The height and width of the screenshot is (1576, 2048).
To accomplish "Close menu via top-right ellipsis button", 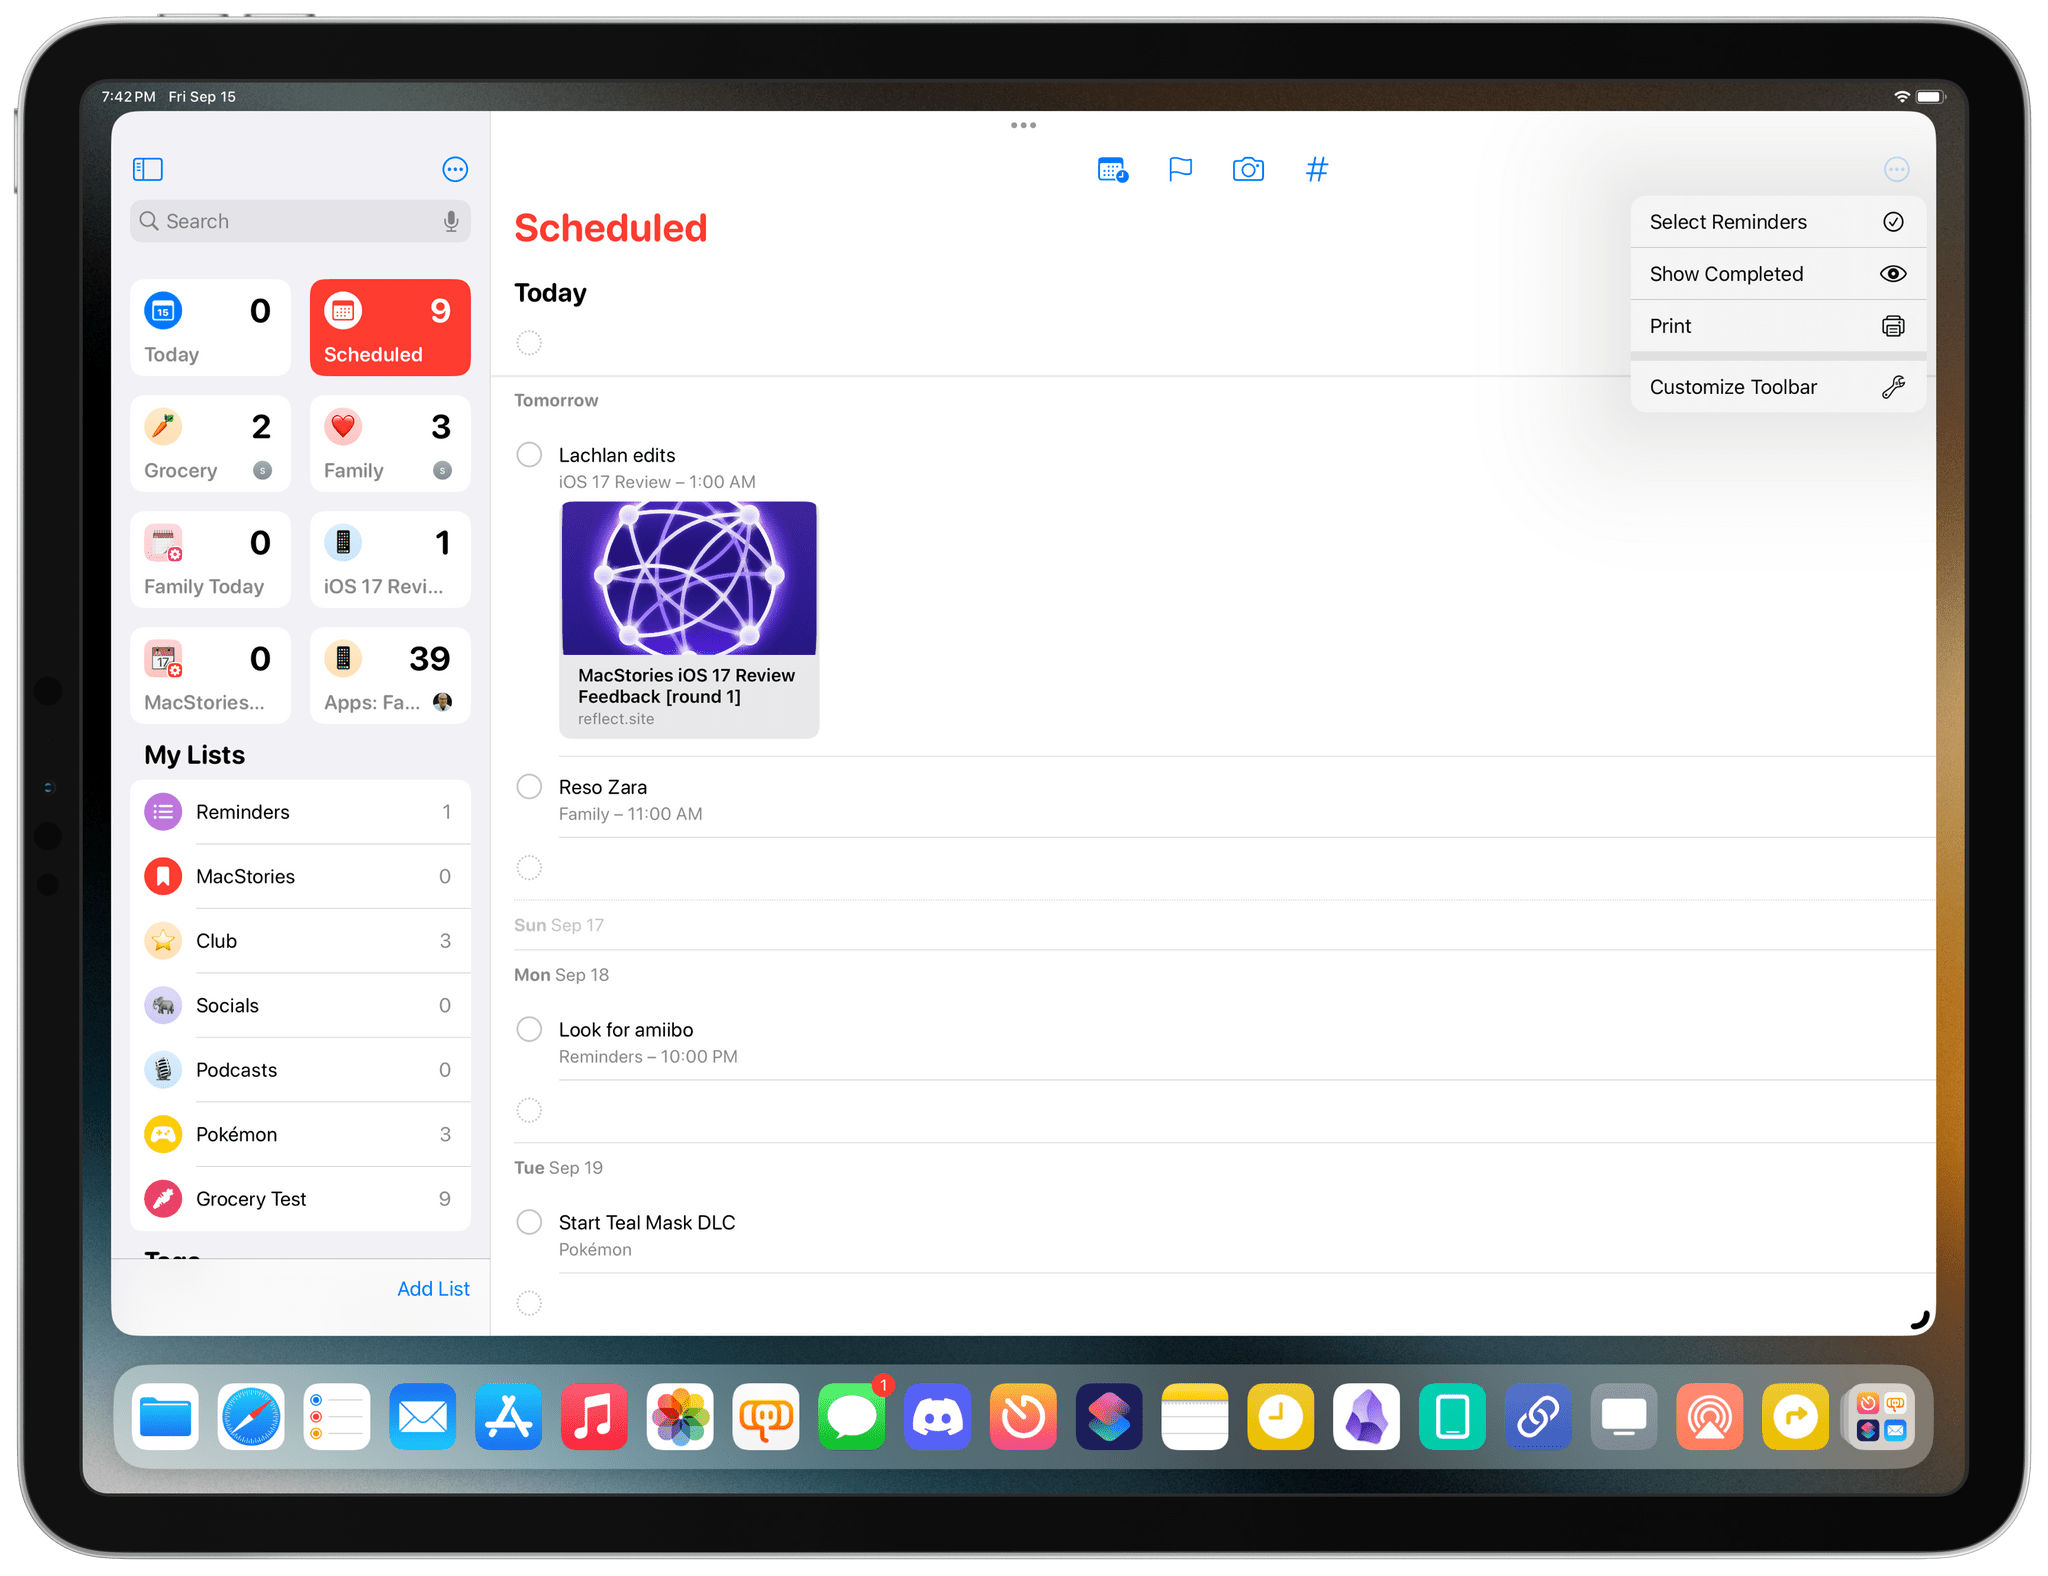I will (1896, 169).
